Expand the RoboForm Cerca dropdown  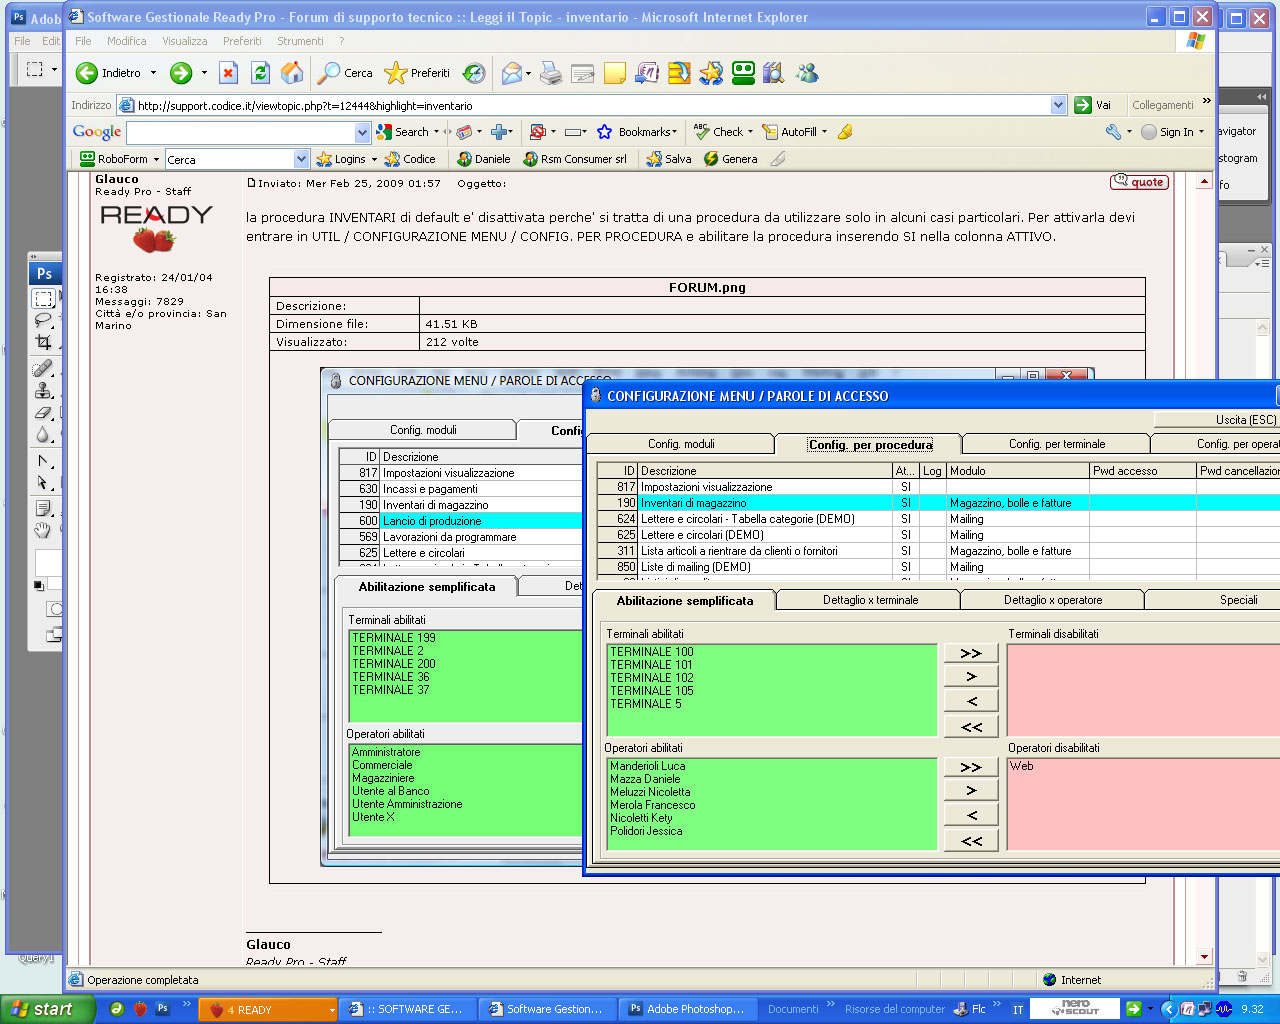coord(301,159)
